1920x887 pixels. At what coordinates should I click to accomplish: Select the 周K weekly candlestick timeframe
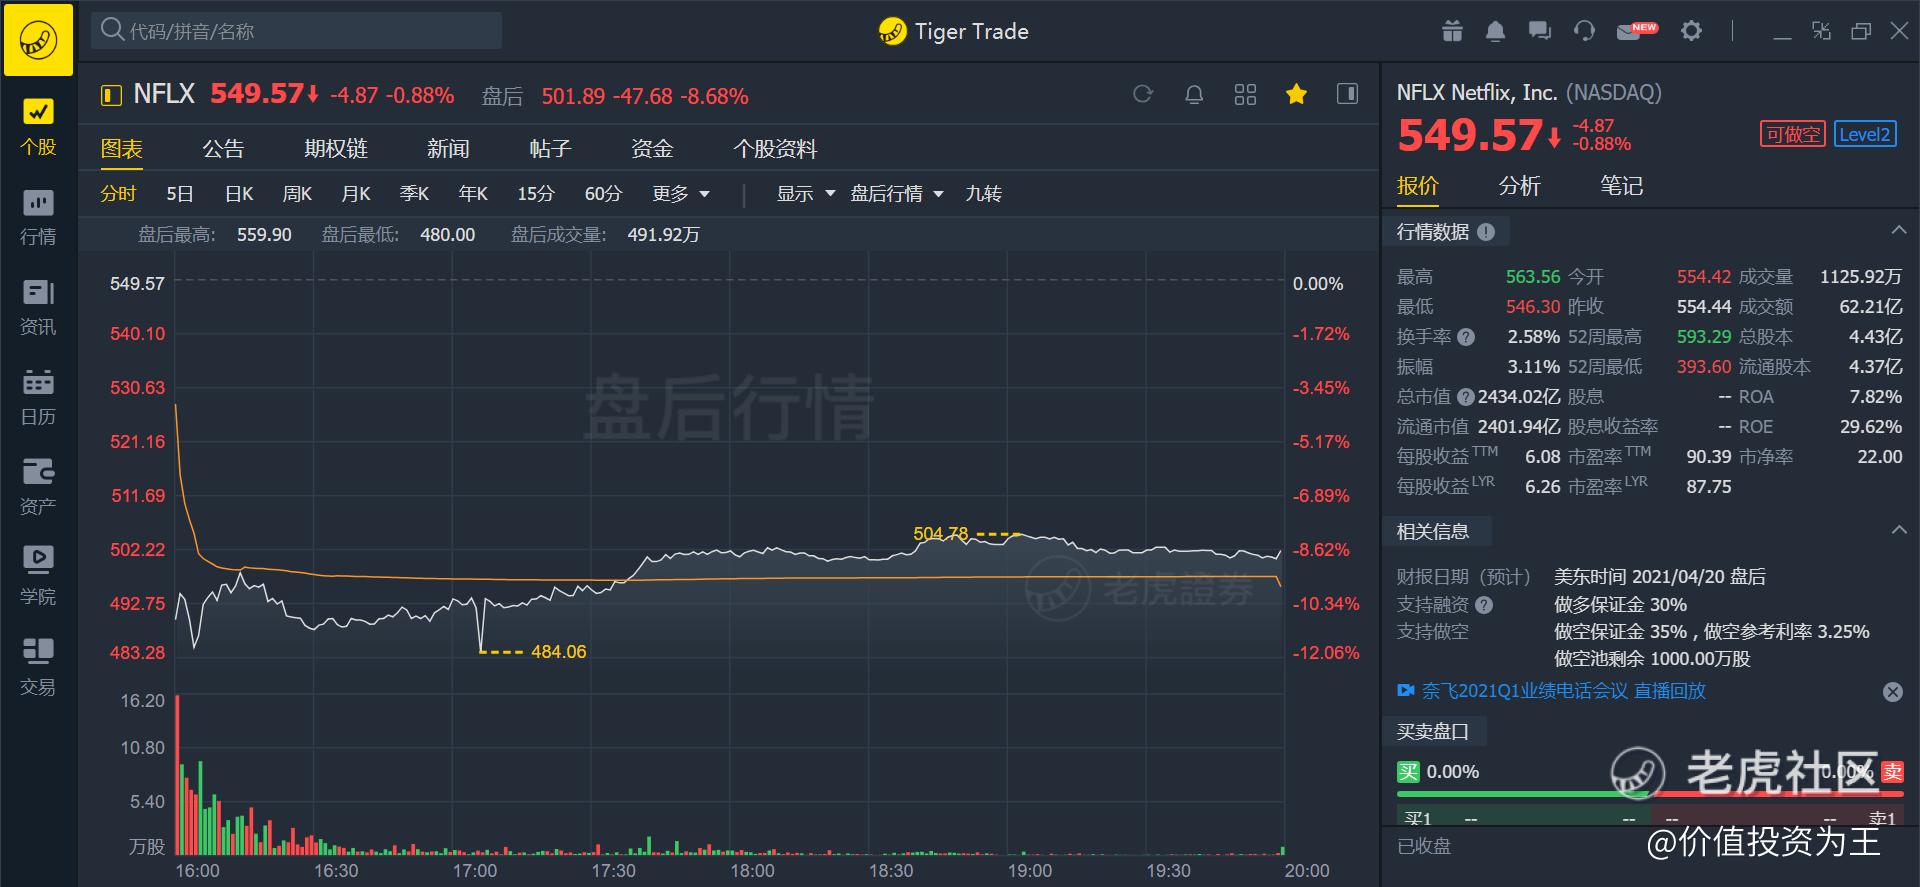click(x=297, y=194)
